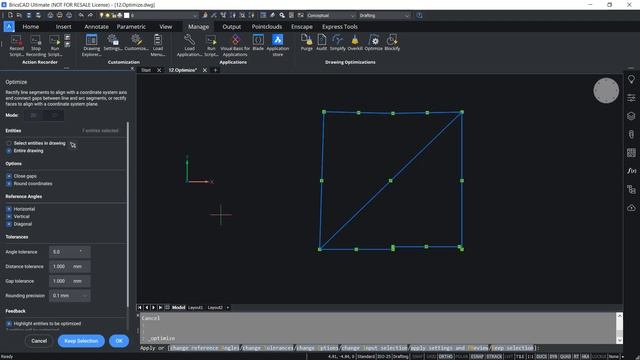
Task: Open the Settings ribbon tool
Action: pyautogui.click(x=113, y=42)
